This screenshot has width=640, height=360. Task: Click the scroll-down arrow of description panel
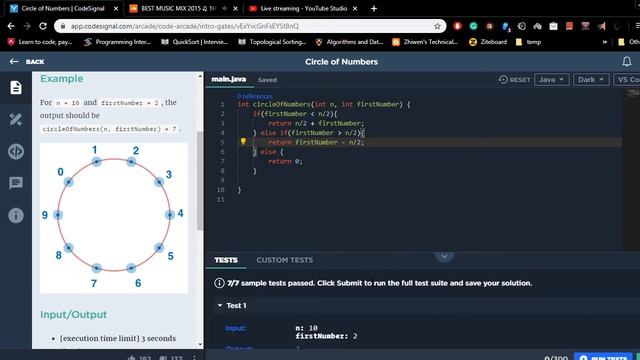[200, 344]
